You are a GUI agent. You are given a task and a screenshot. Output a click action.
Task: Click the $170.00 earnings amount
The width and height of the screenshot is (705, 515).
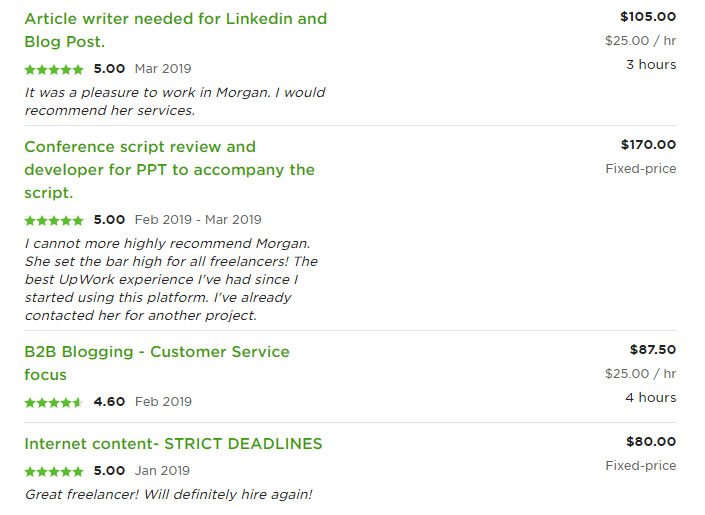(x=647, y=145)
